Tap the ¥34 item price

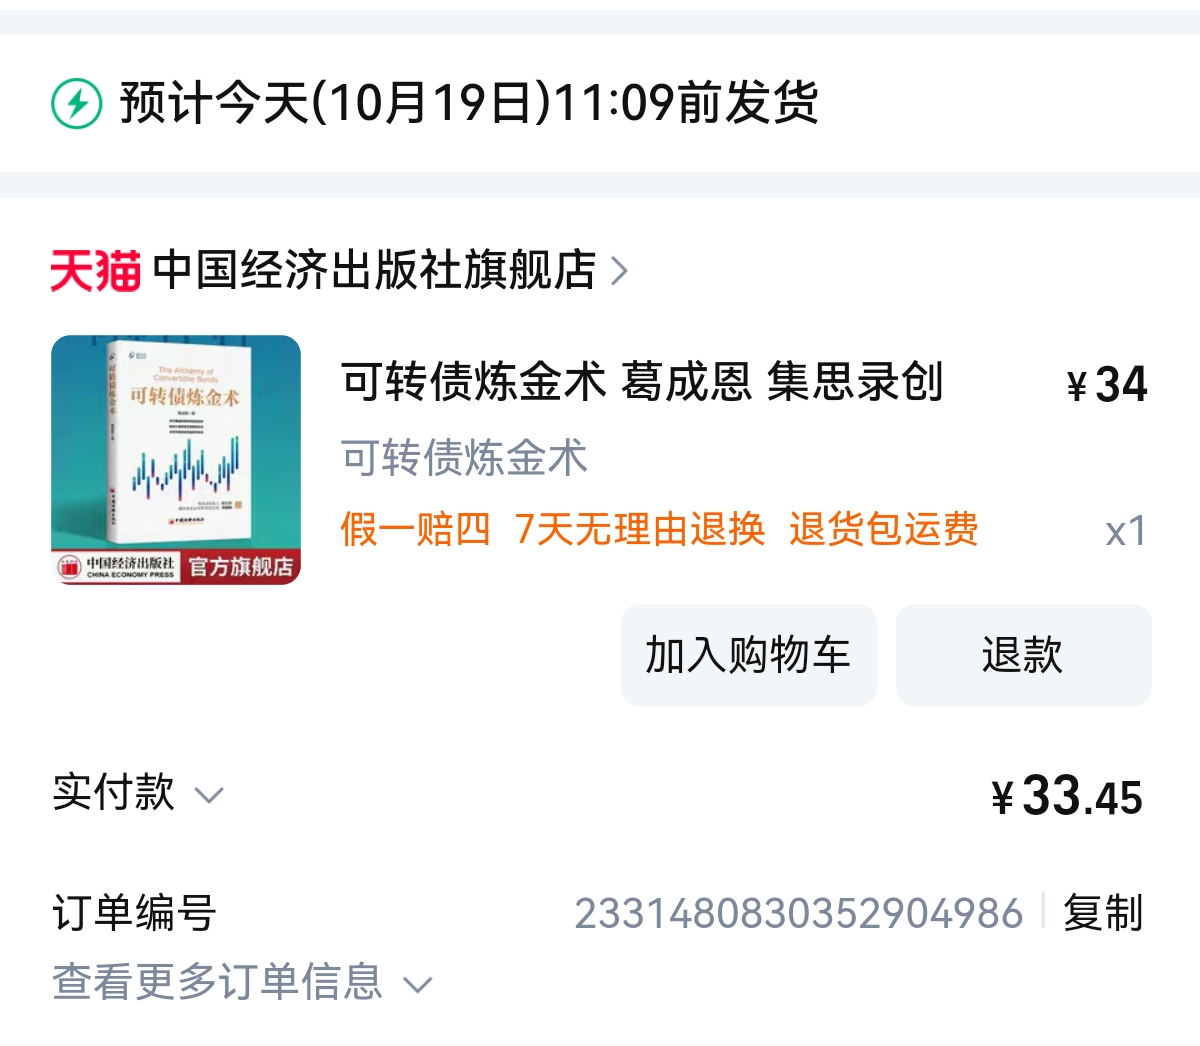[1107, 385]
